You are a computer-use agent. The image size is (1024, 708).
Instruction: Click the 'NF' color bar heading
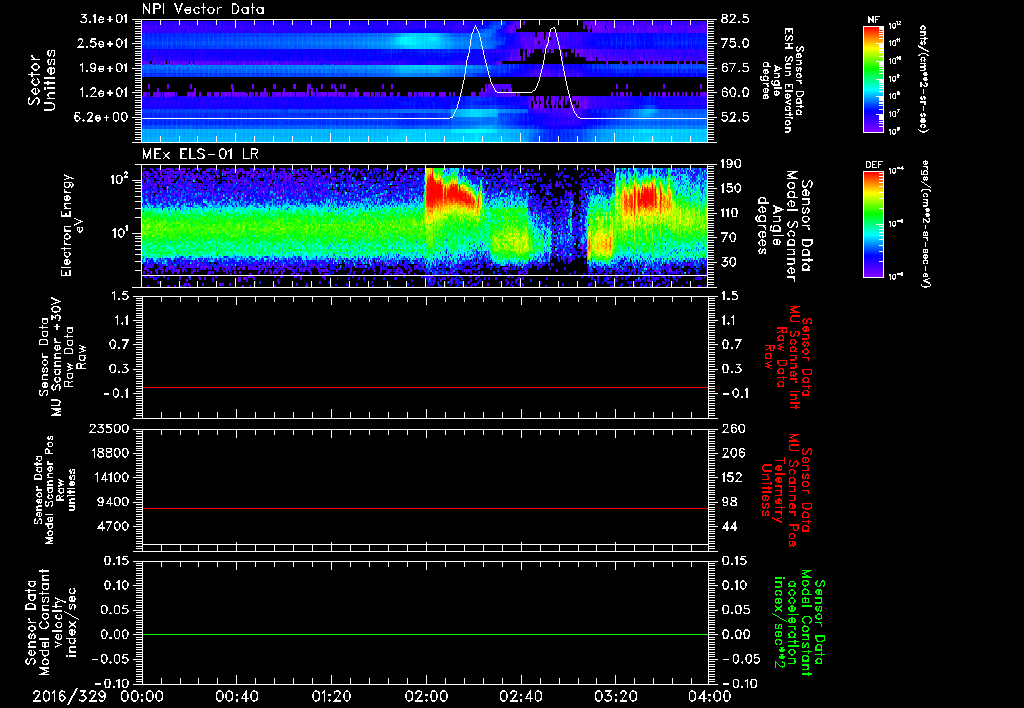[x=874, y=20]
